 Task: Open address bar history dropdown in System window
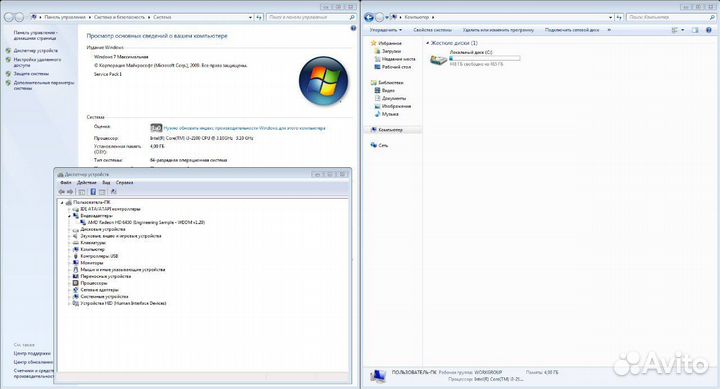(x=250, y=17)
